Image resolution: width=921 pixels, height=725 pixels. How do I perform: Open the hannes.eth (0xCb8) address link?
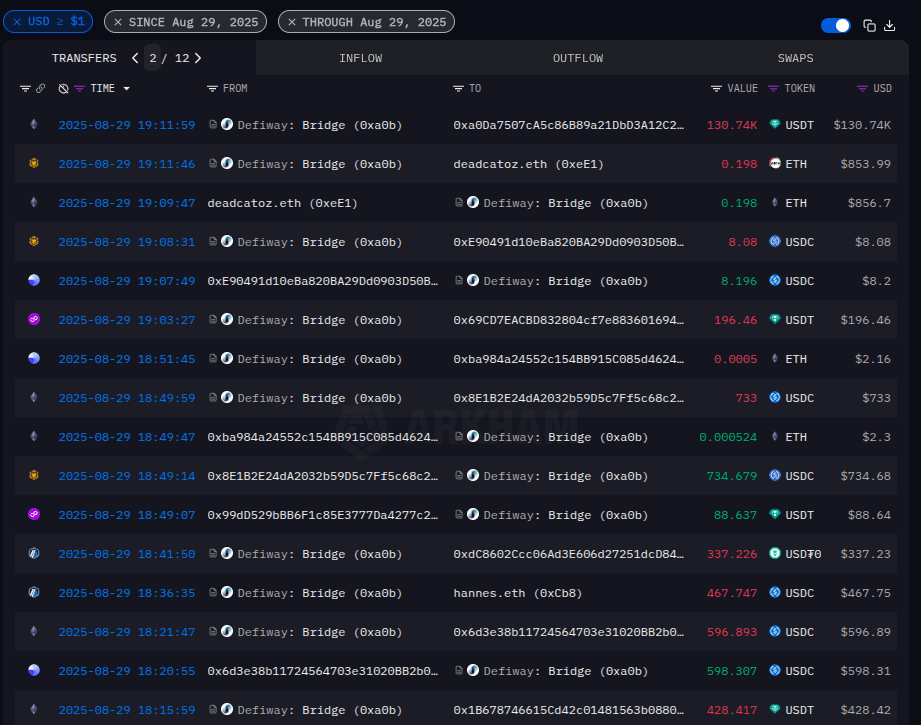click(517, 593)
